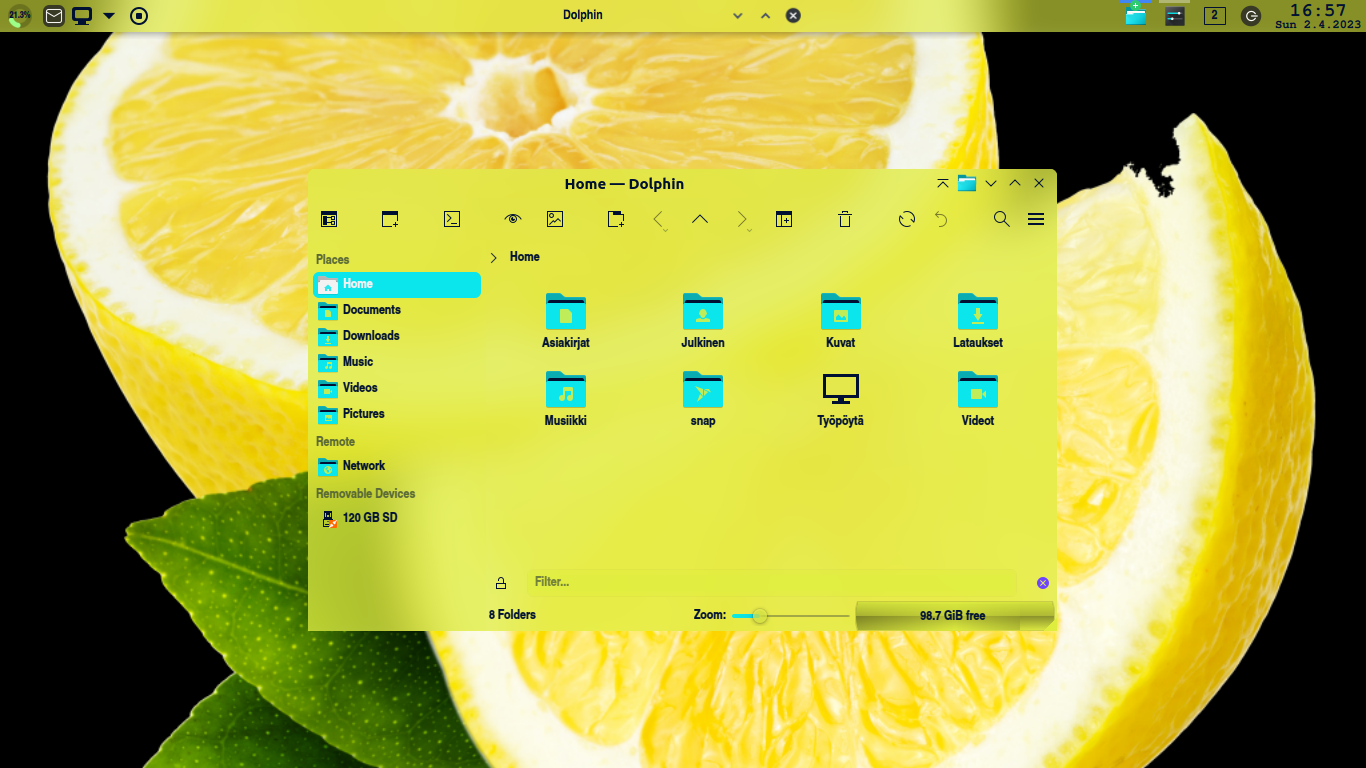Go forward with the right arrow
1366x768 pixels.
point(742,219)
